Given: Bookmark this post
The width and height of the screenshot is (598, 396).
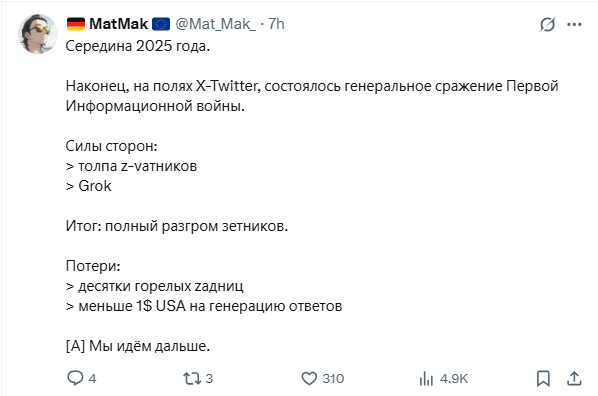Looking at the screenshot, I should [x=543, y=378].
